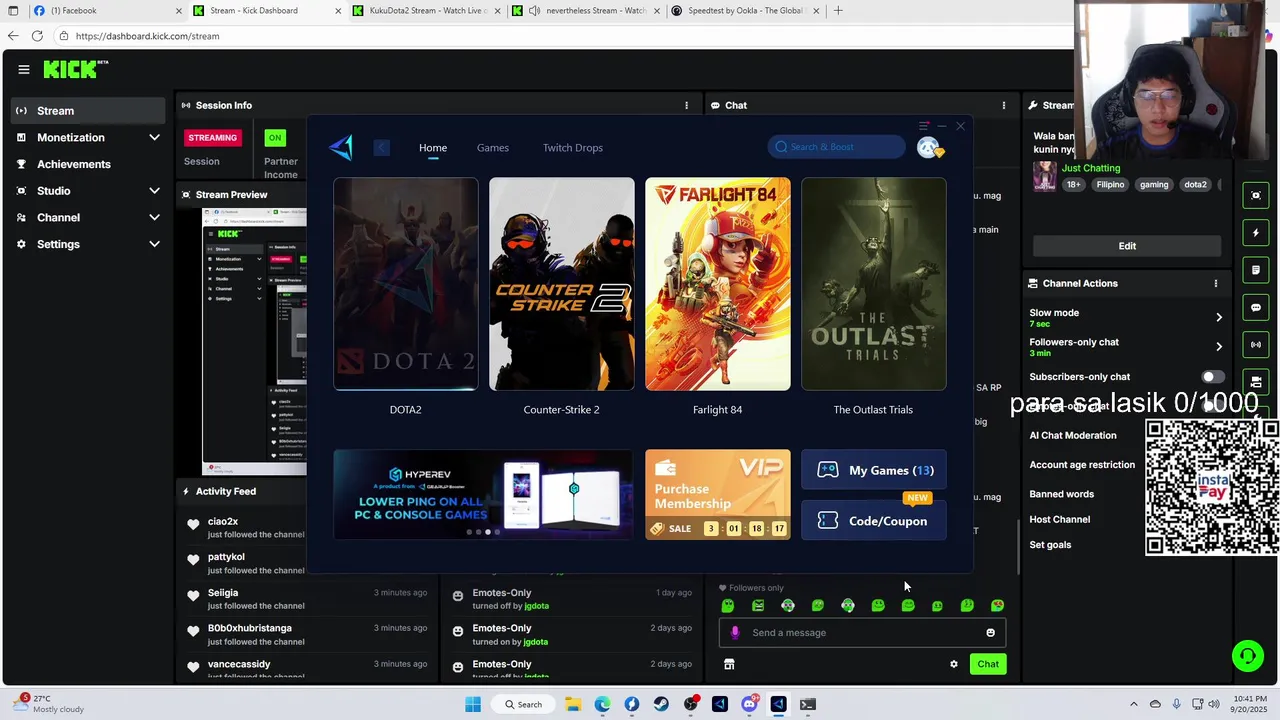Click the Send a message field

pyautogui.click(x=860, y=632)
